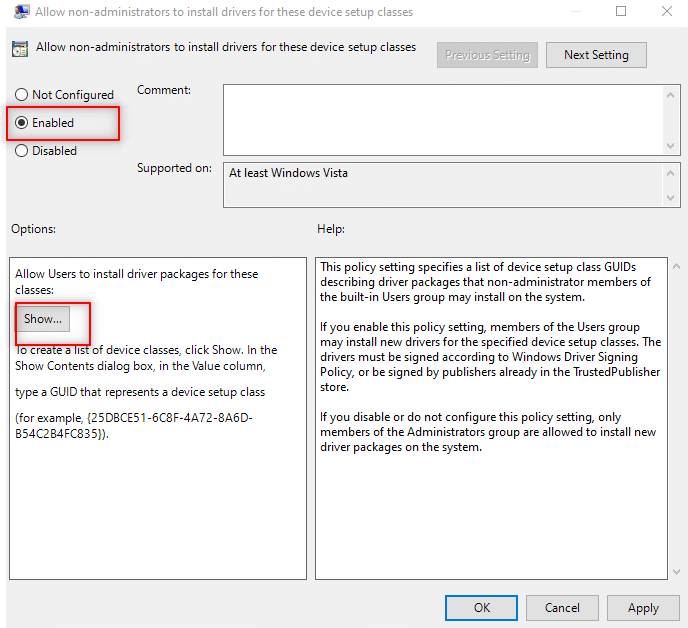Click the 'At least Windows Vista' text
Viewport: 688px width, 628px height.
(x=288, y=173)
